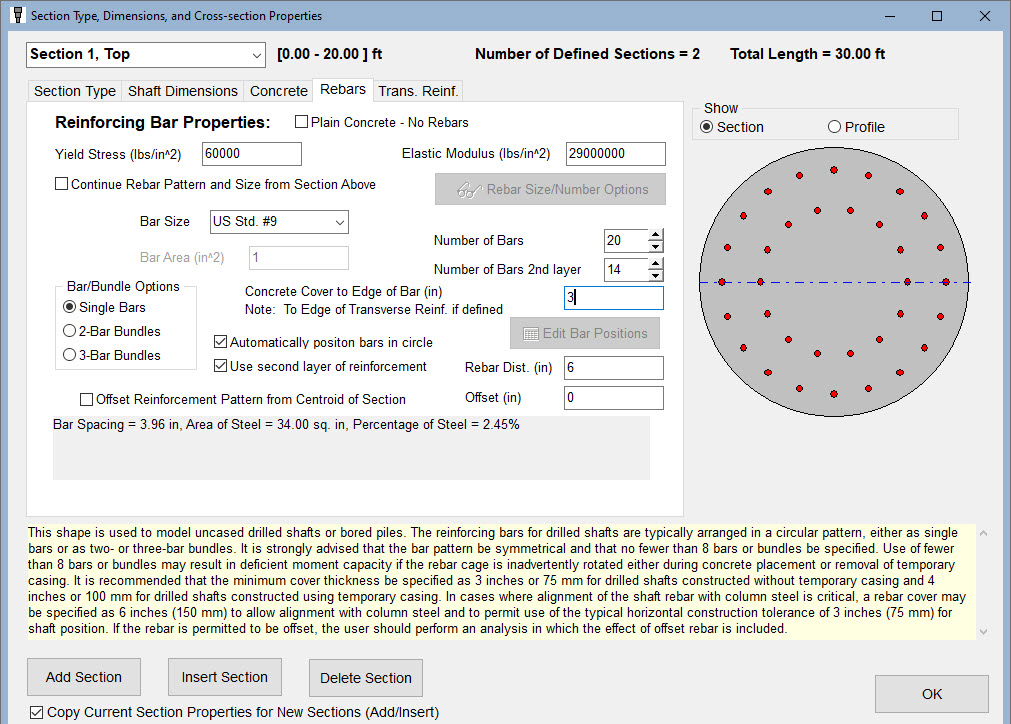Increase Number of Bars 2nd layer

pyautogui.click(x=655, y=264)
